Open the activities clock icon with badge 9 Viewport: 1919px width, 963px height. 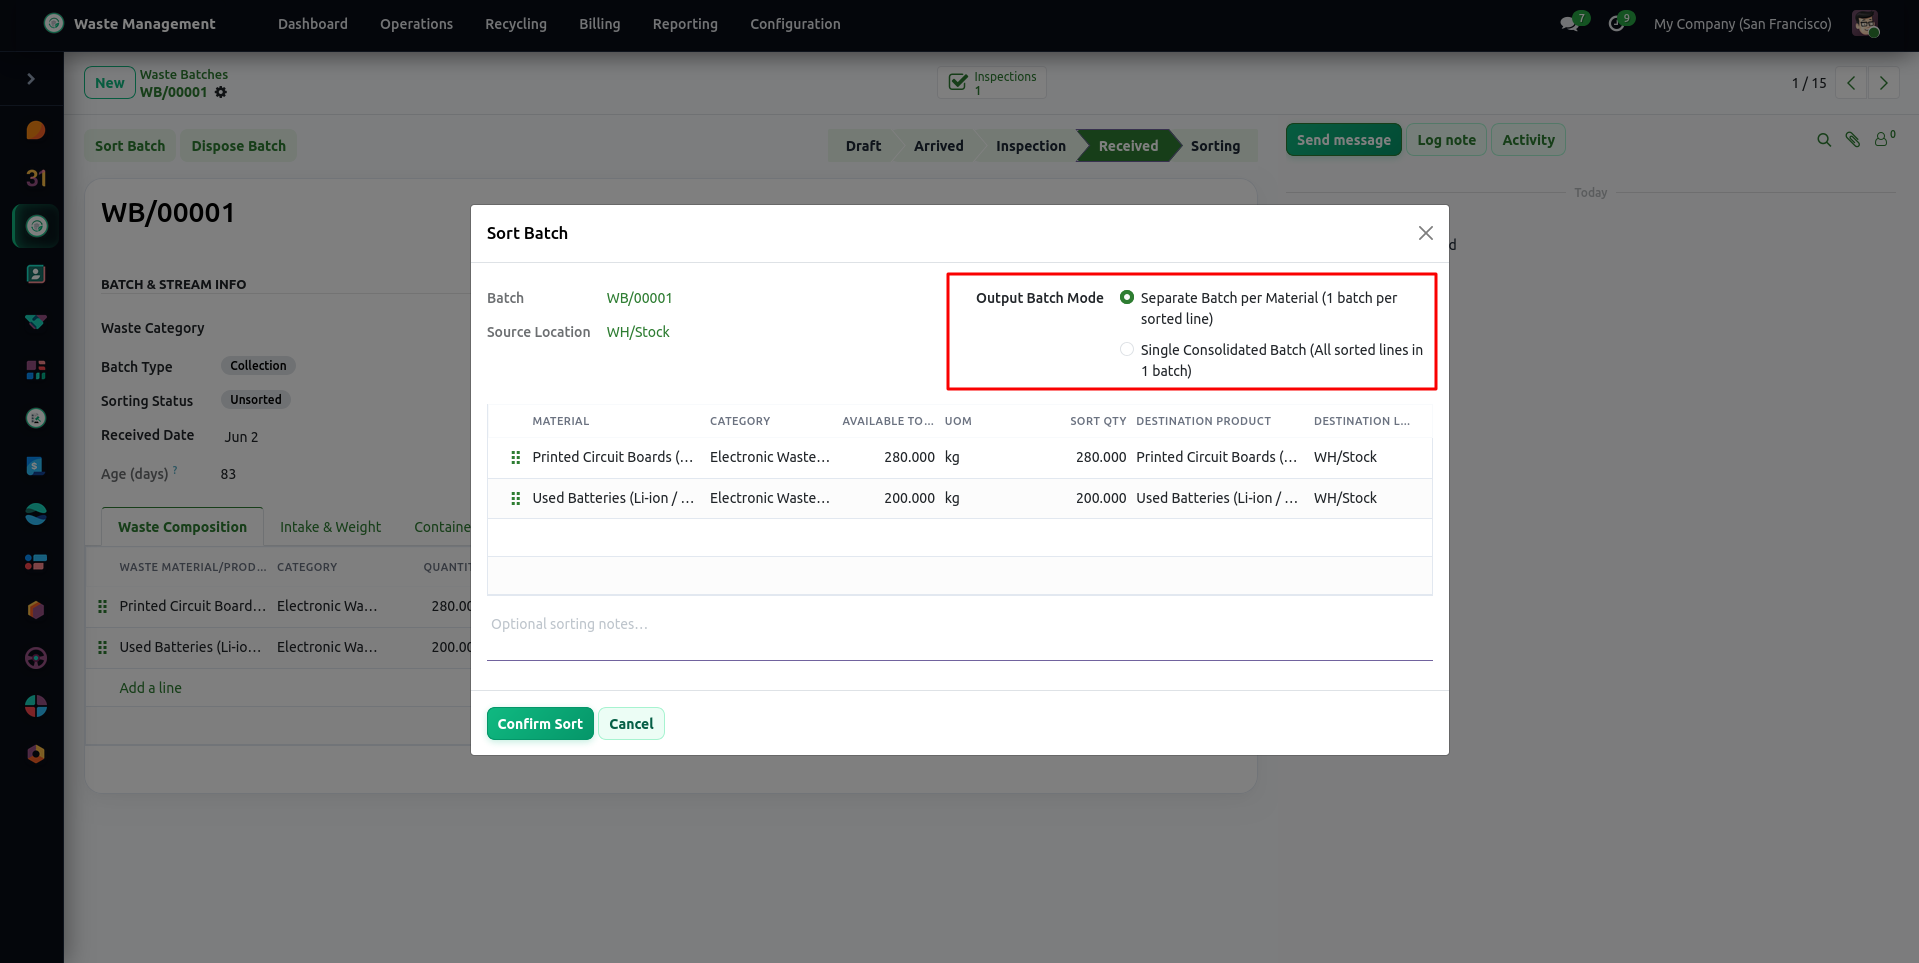[x=1617, y=23]
